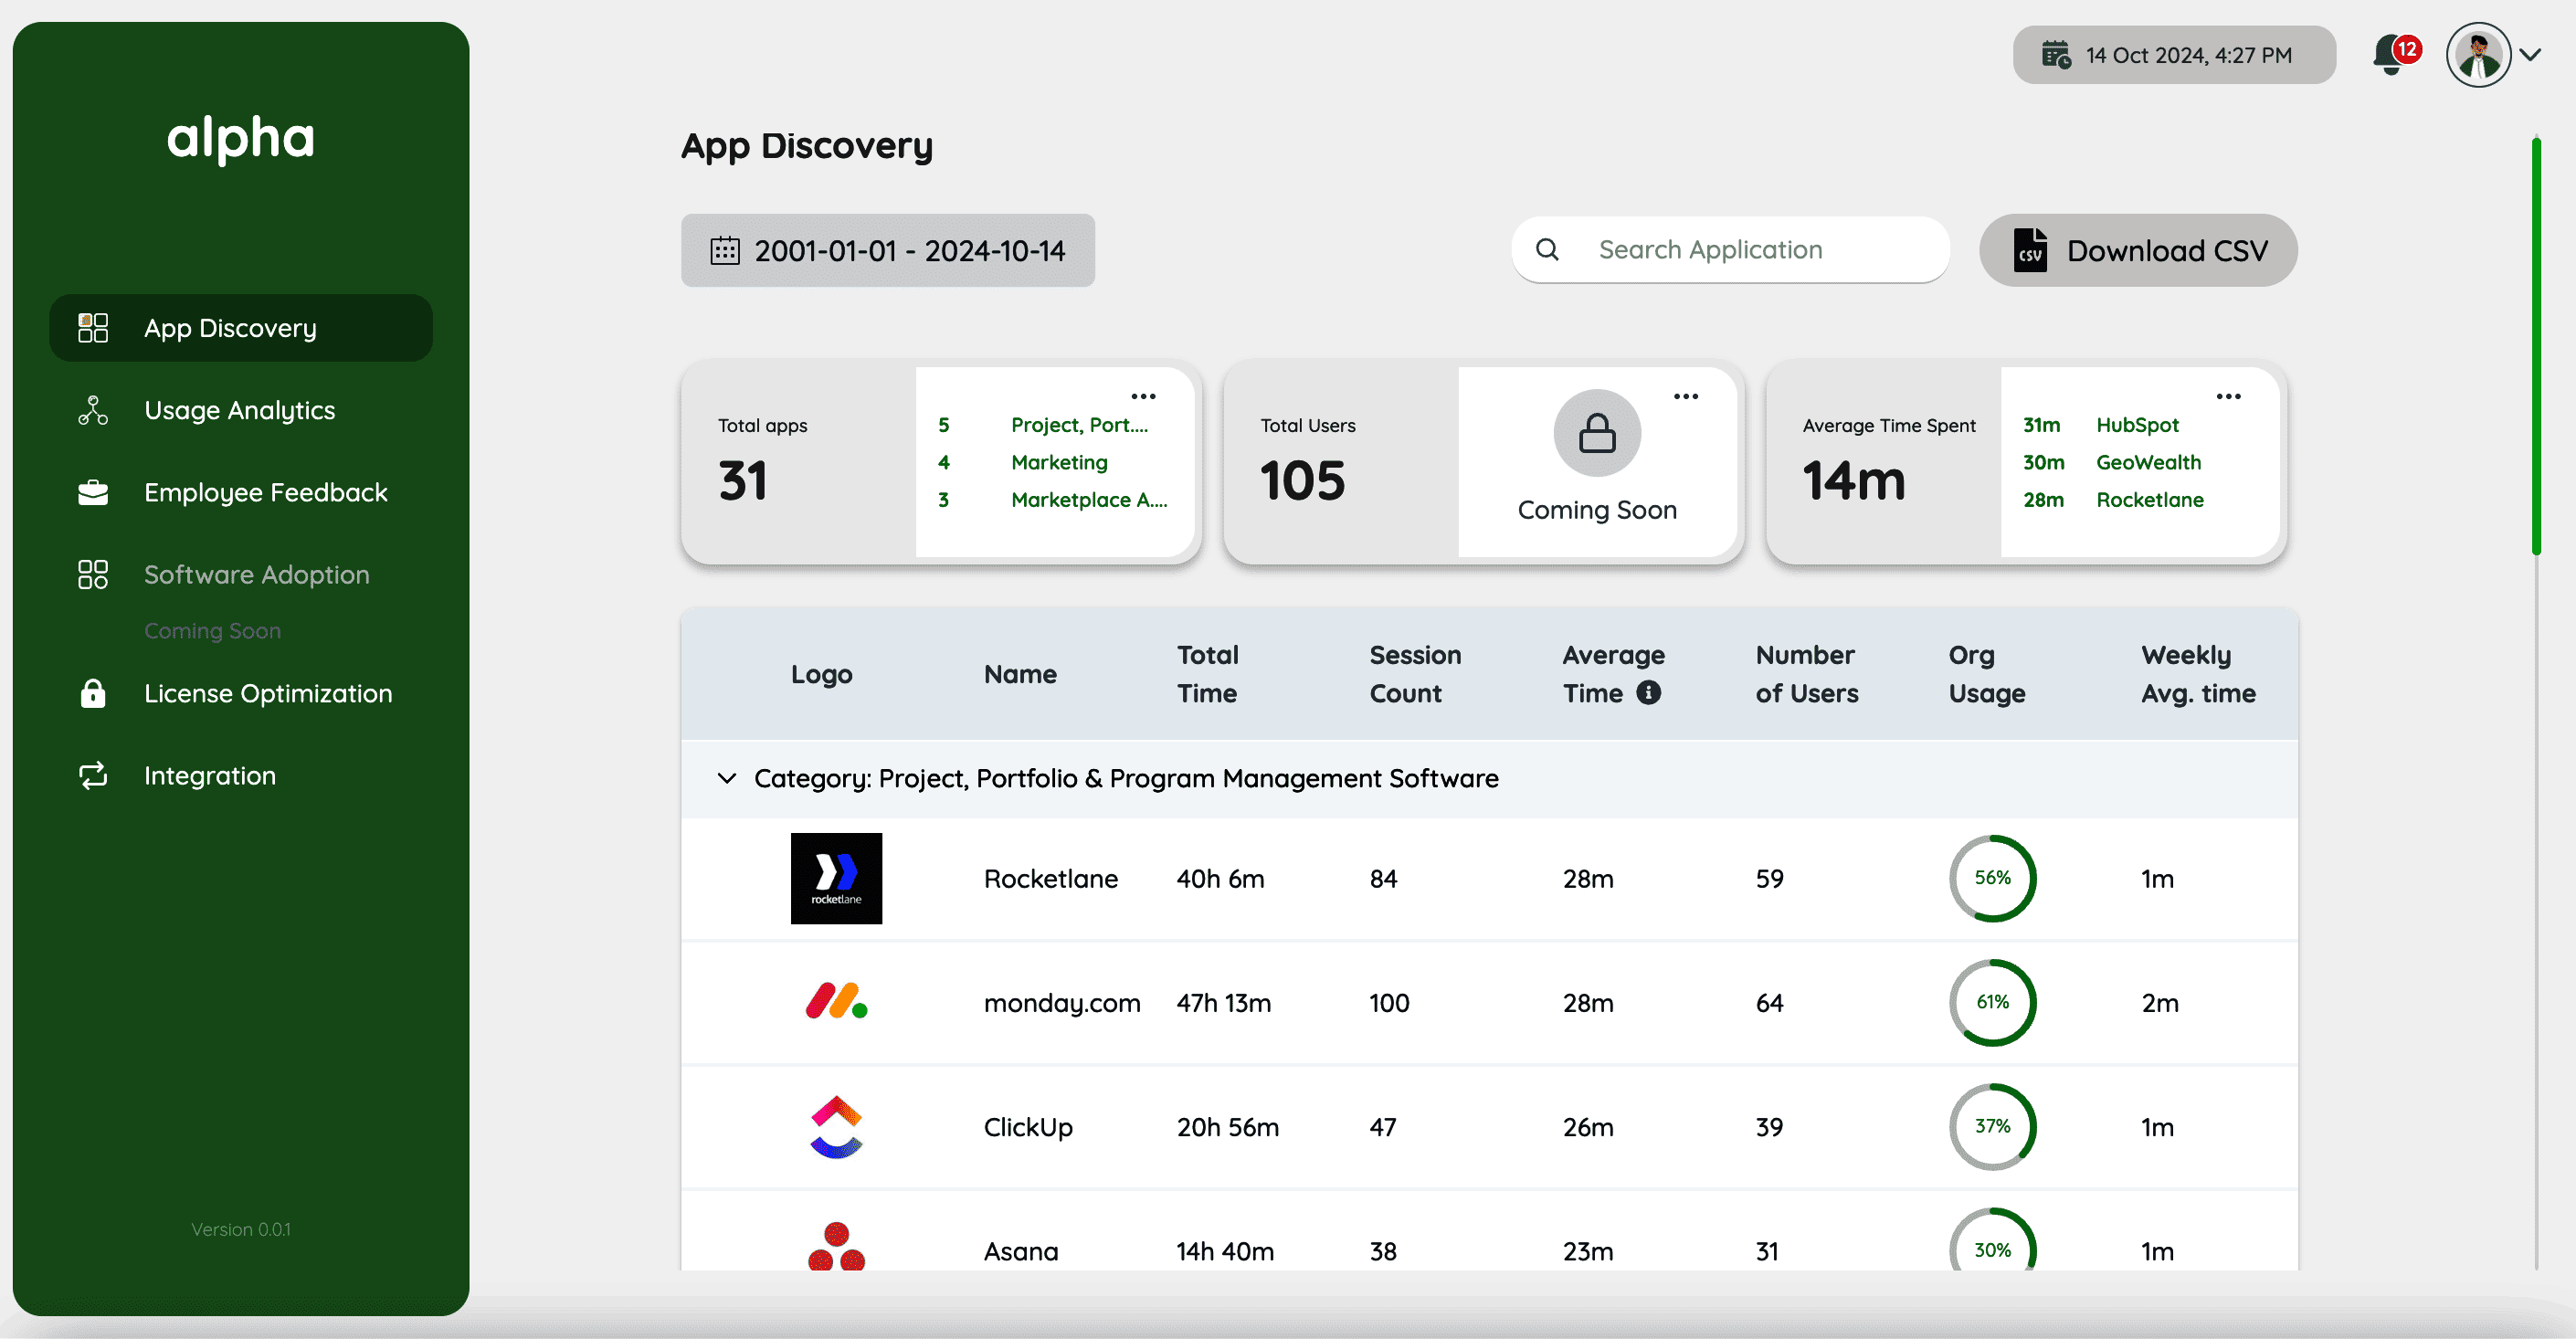Click the ClickUp logo icon
The width and height of the screenshot is (2576, 1339).
(x=836, y=1127)
